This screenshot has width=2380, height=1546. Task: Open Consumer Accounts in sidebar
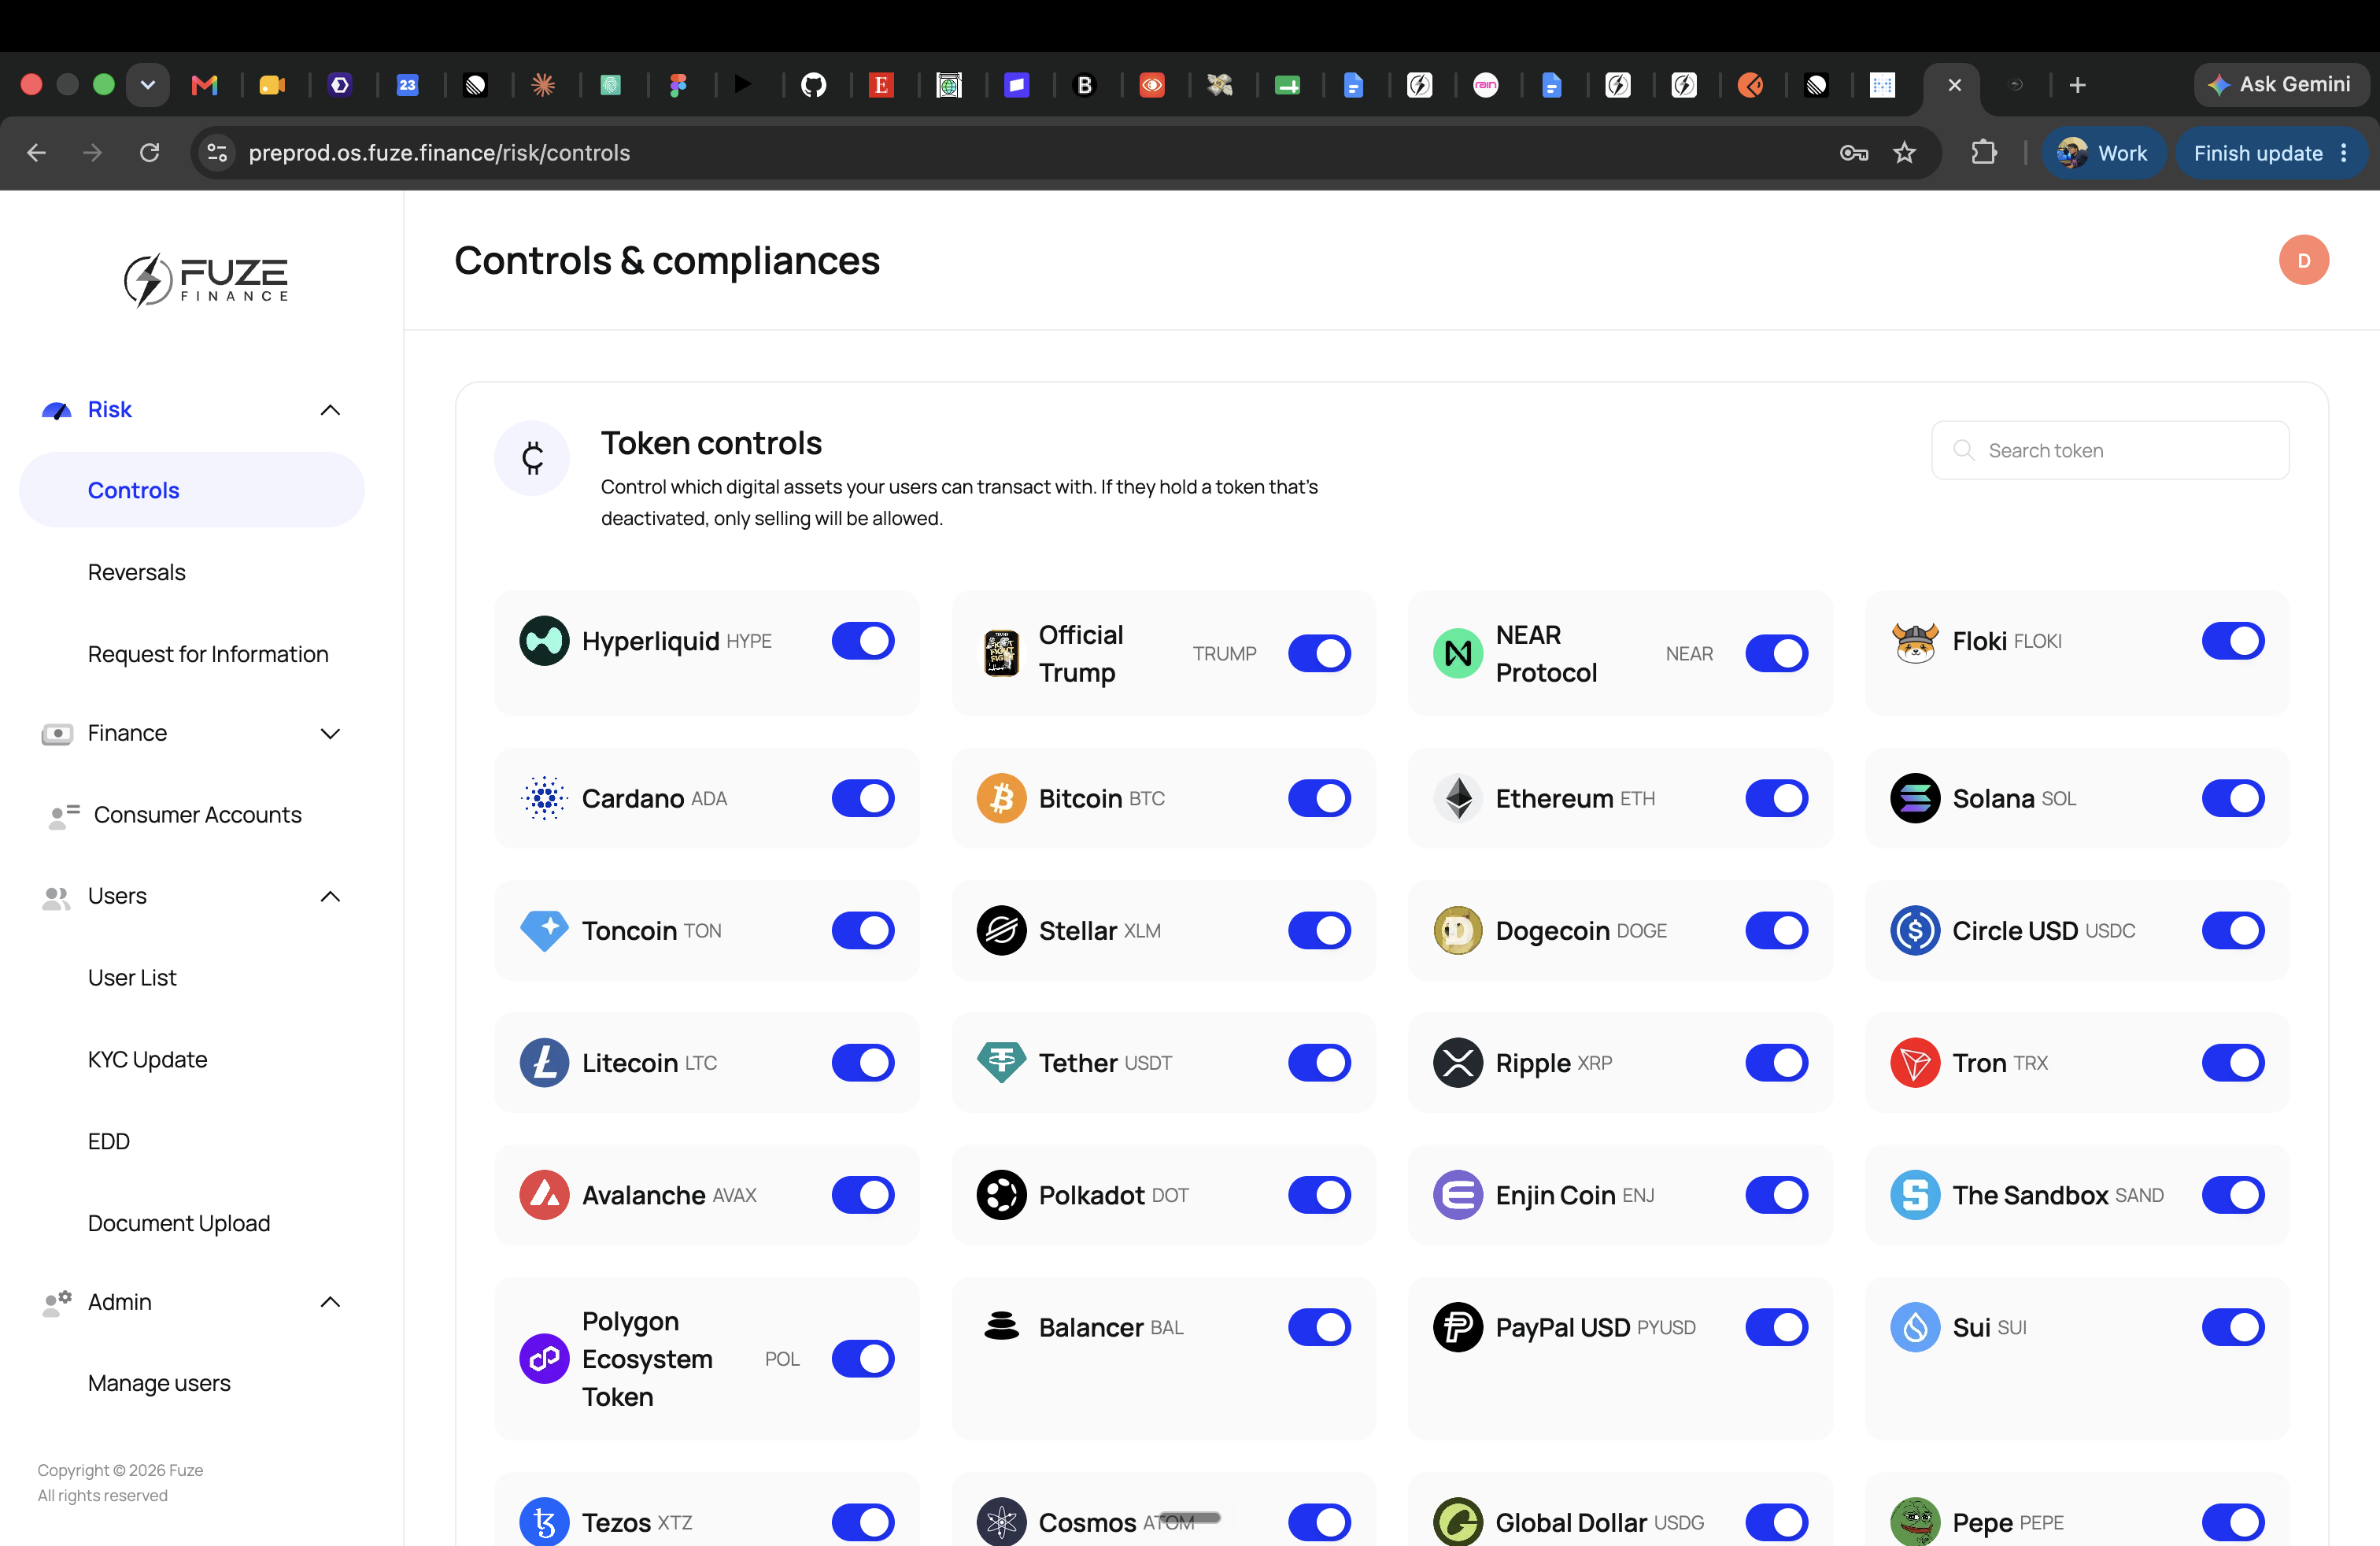point(197,815)
